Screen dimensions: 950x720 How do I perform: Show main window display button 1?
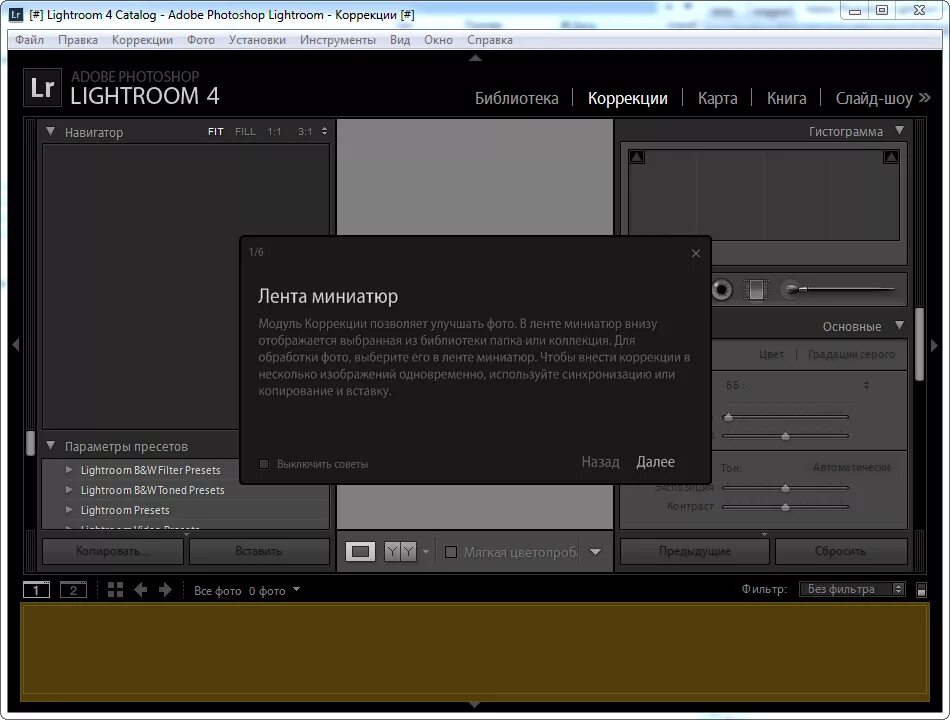pos(36,590)
